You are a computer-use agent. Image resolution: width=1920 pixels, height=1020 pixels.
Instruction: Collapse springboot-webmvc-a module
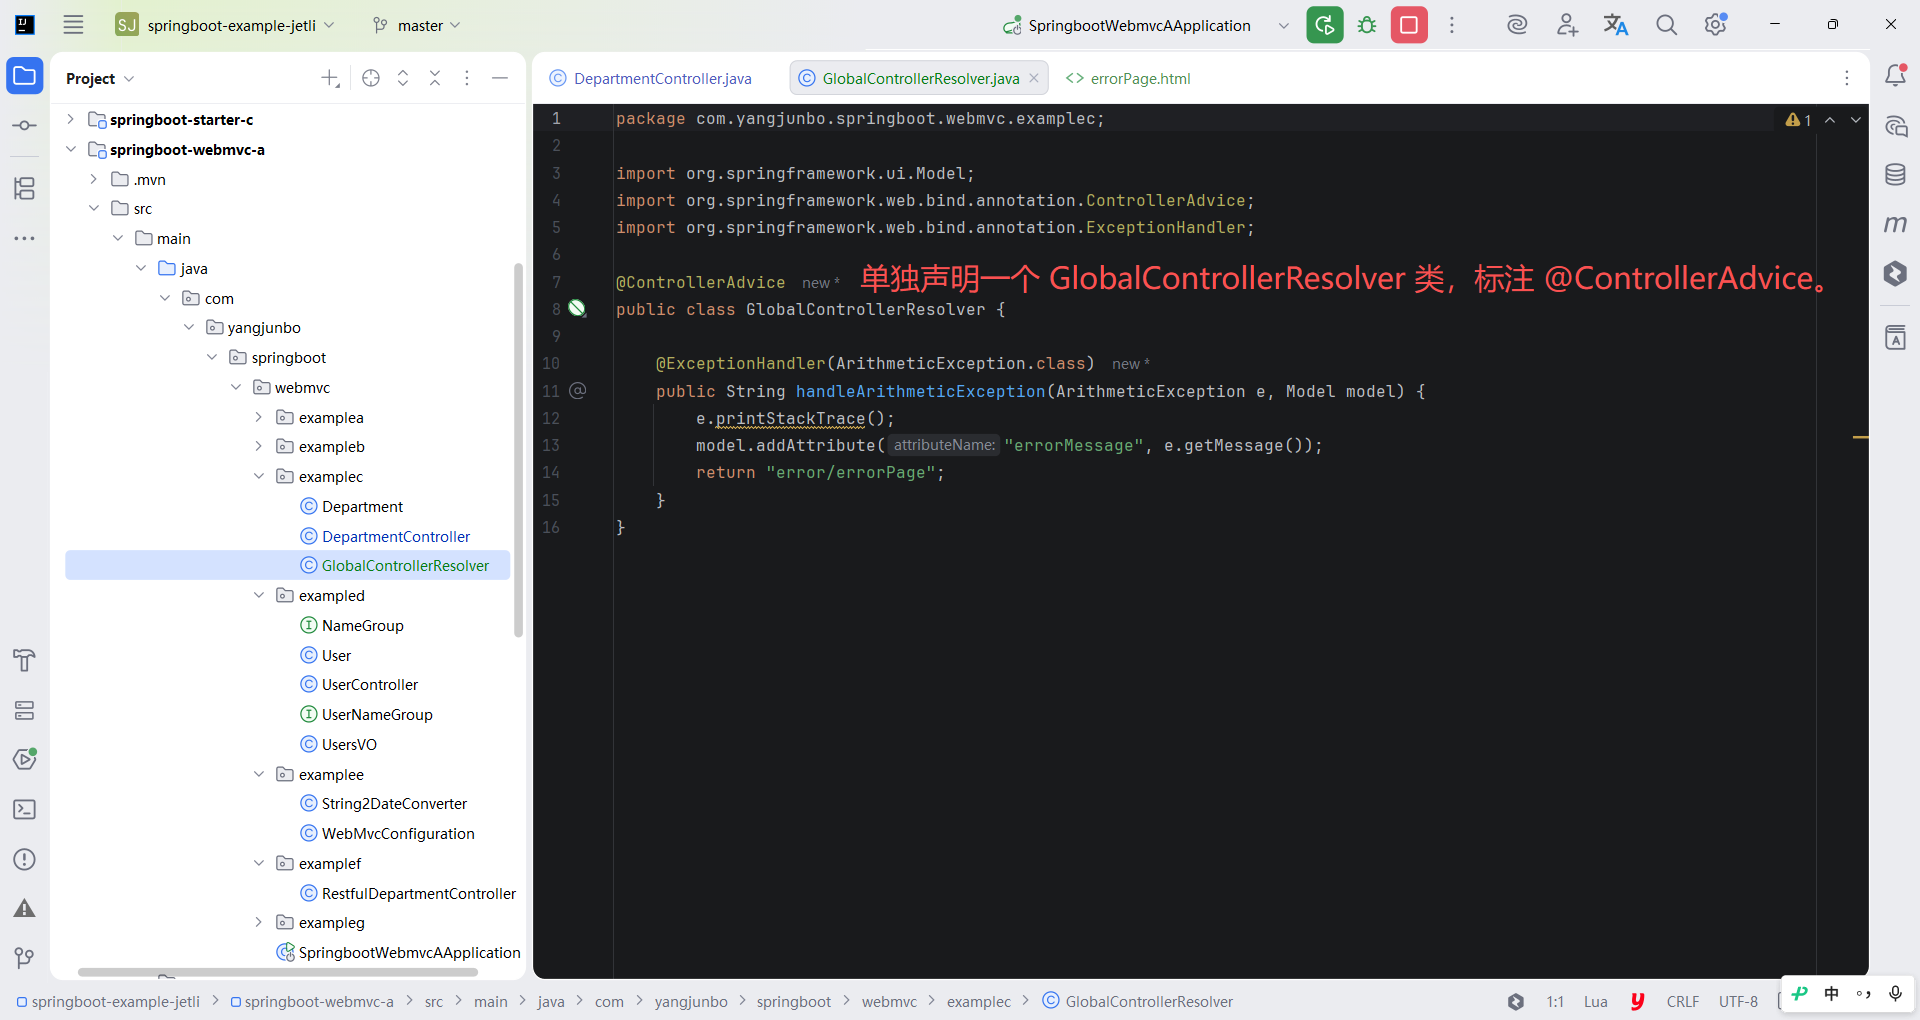point(70,149)
